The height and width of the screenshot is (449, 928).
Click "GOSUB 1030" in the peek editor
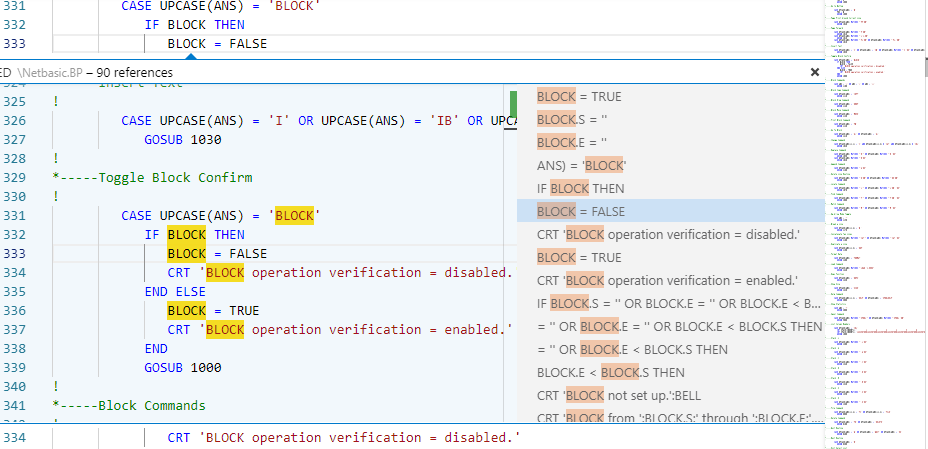coord(183,140)
